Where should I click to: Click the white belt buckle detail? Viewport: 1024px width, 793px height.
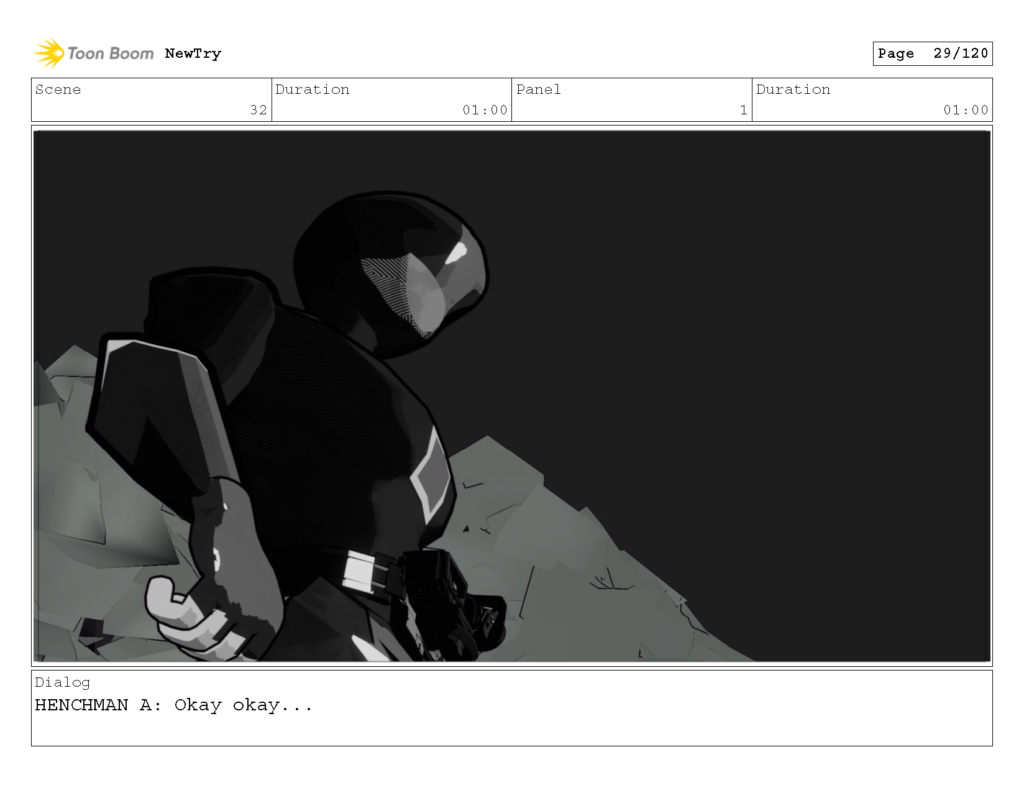coord(358,570)
